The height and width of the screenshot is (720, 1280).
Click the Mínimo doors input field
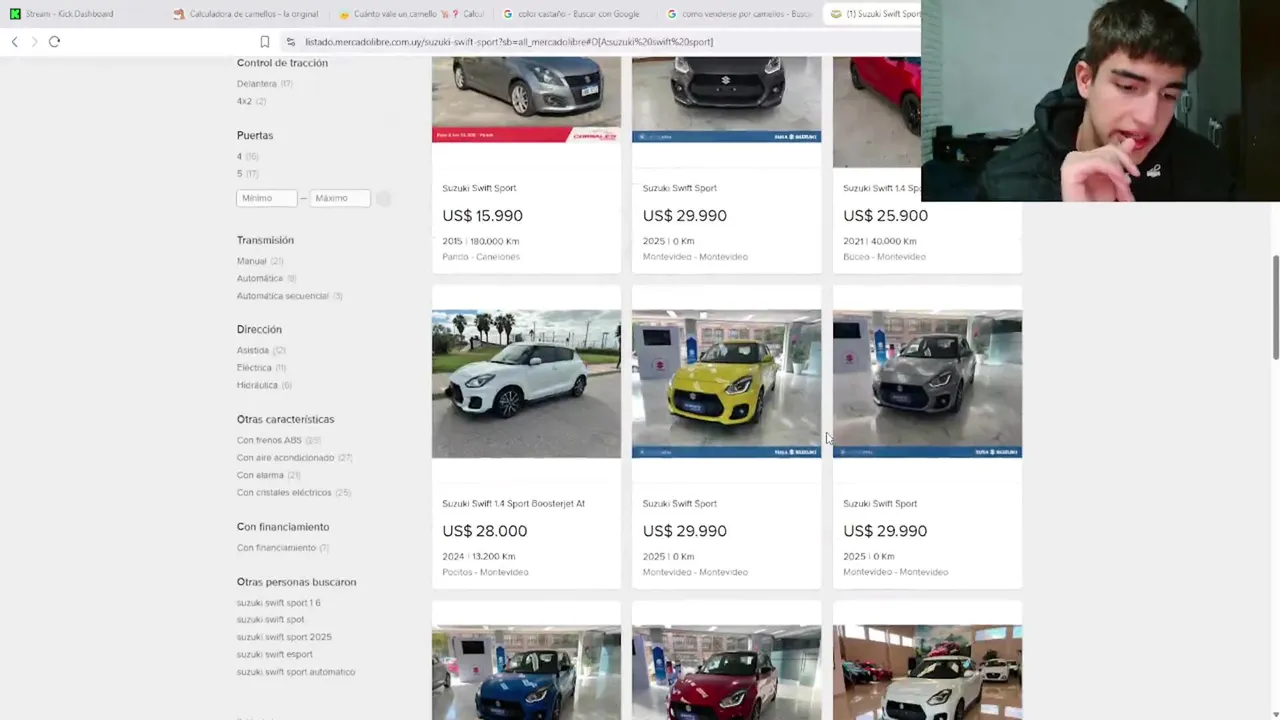[x=266, y=198]
